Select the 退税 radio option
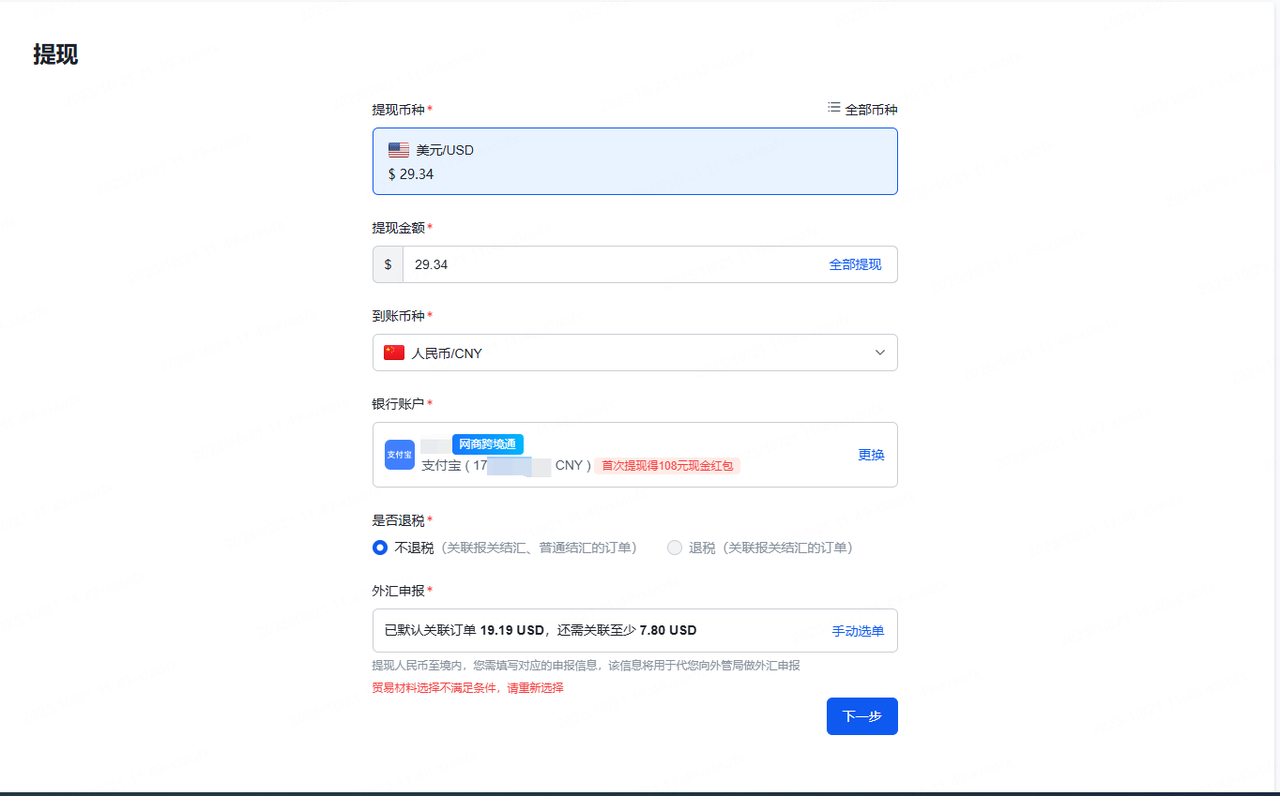 675,548
